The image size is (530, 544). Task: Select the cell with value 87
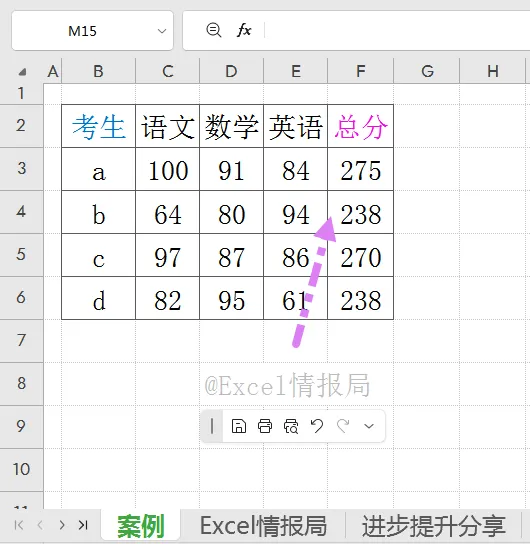(231, 255)
